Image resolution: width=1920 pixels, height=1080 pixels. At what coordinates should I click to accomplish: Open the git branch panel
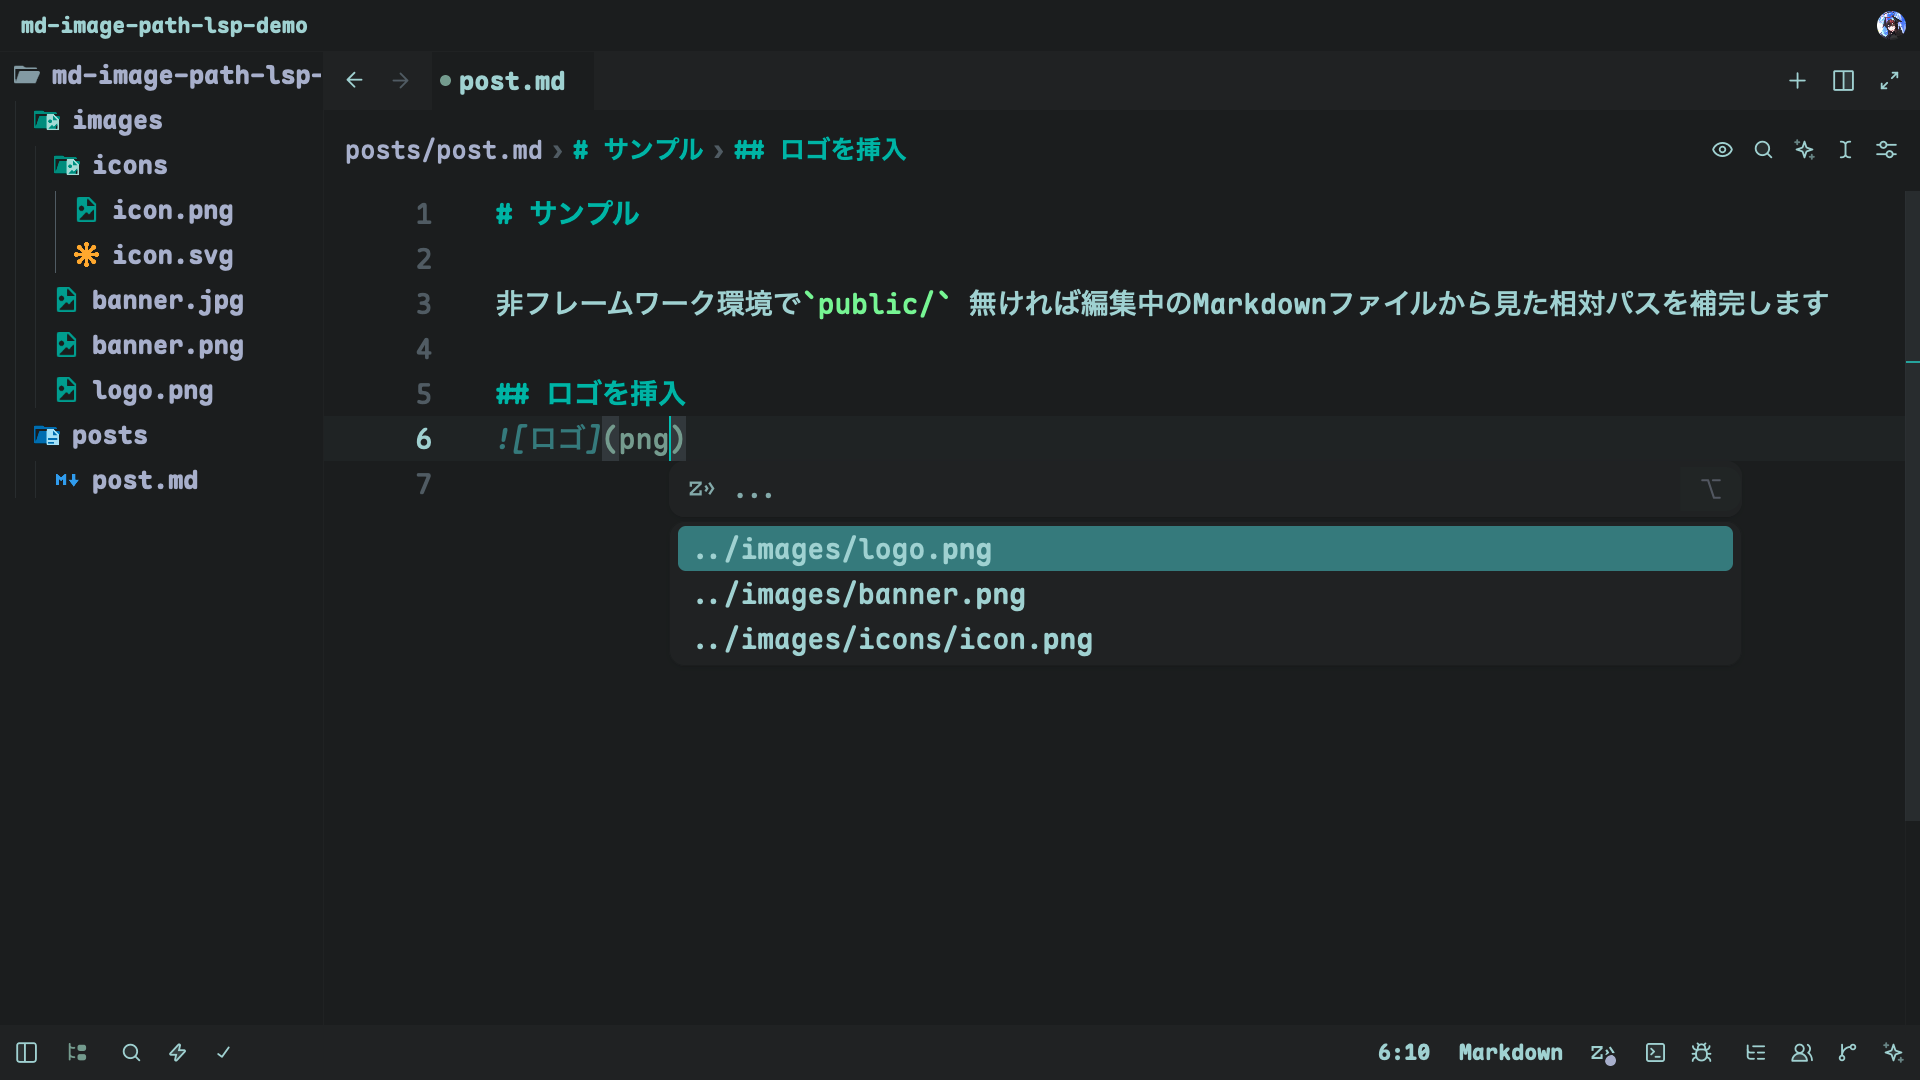point(1847,1052)
